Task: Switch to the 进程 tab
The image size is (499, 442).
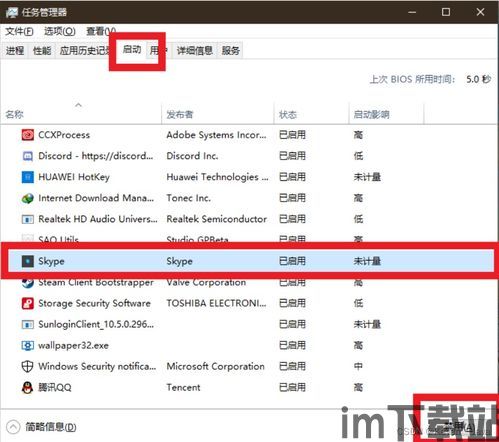Action: click(15, 51)
